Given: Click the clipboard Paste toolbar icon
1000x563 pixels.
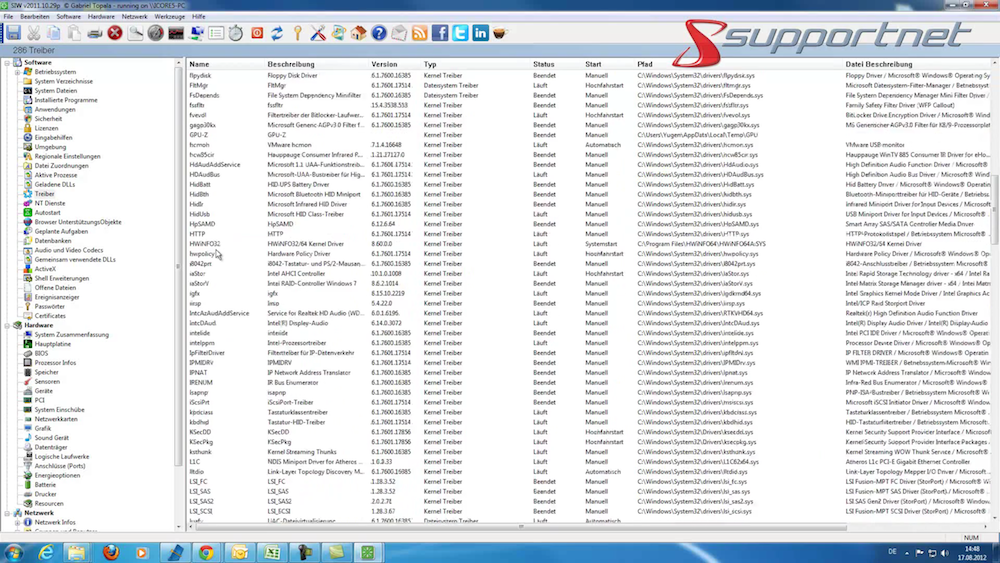Looking at the screenshot, I should pos(75,33).
